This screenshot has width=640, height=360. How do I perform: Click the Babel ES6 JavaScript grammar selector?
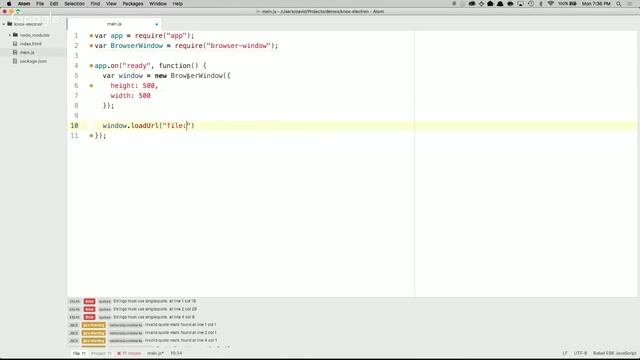tap(615, 353)
